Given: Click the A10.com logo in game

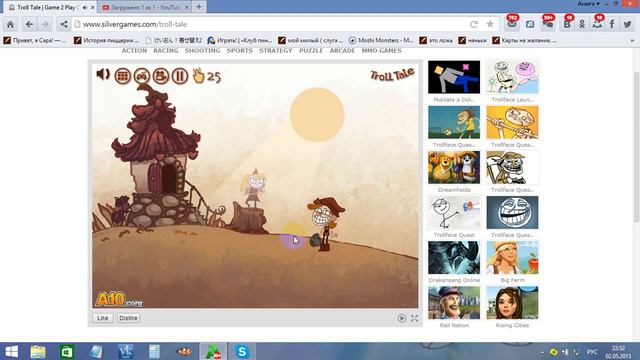Looking at the screenshot, I should tap(119, 299).
